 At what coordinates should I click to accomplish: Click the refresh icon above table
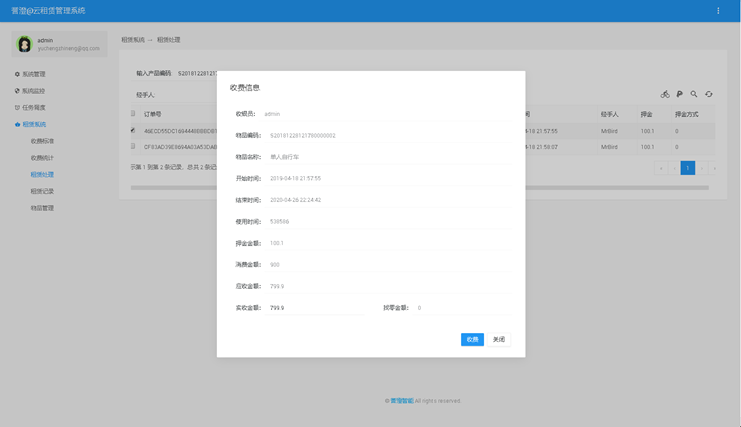(709, 94)
